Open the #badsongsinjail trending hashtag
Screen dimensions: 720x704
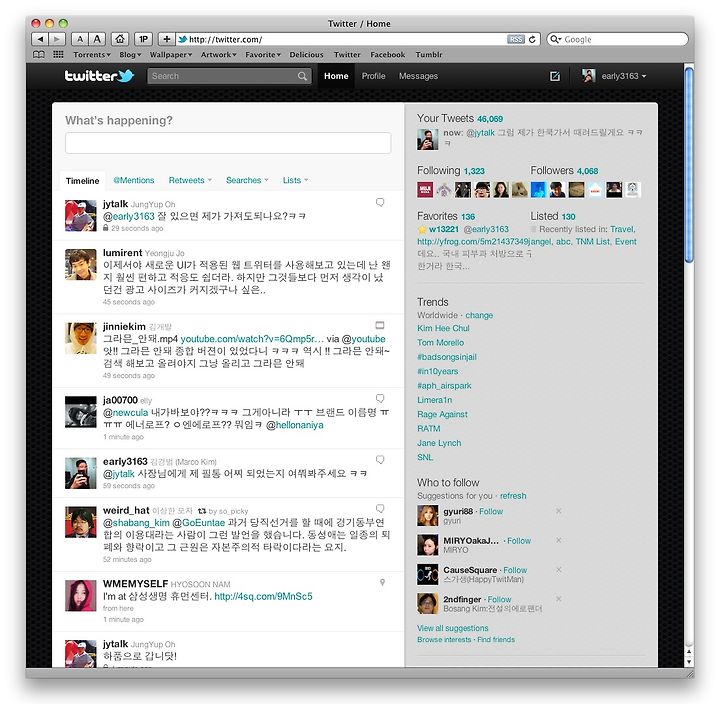click(x=447, y=357)
